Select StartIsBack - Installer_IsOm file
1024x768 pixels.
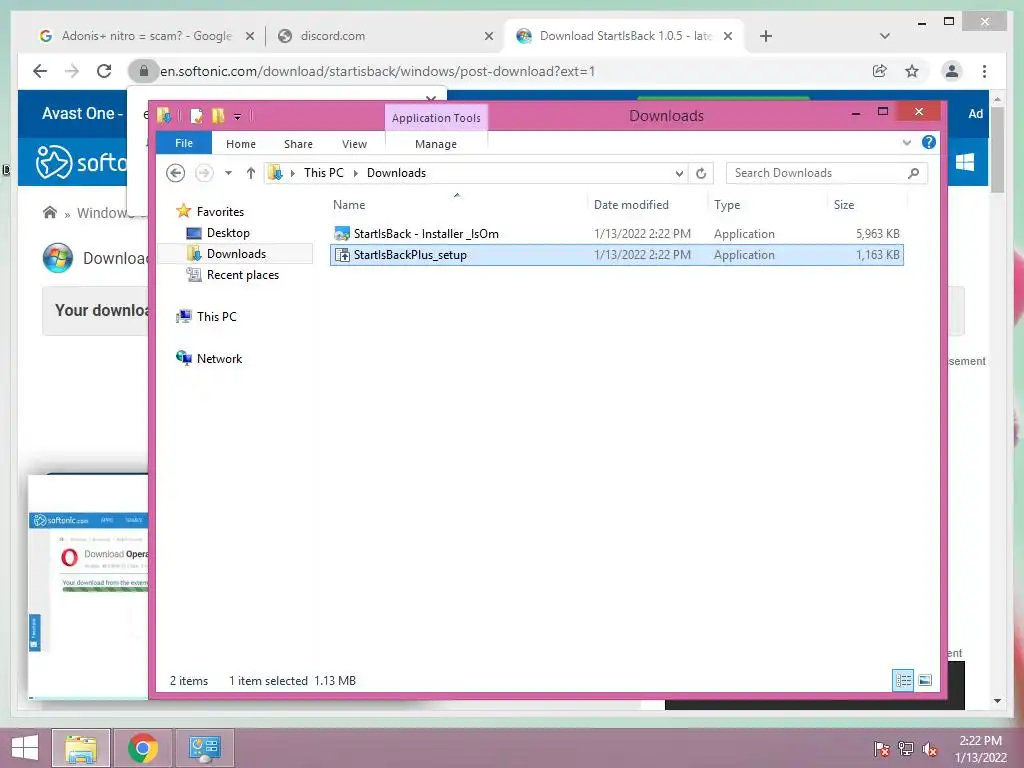click(617, 234)
